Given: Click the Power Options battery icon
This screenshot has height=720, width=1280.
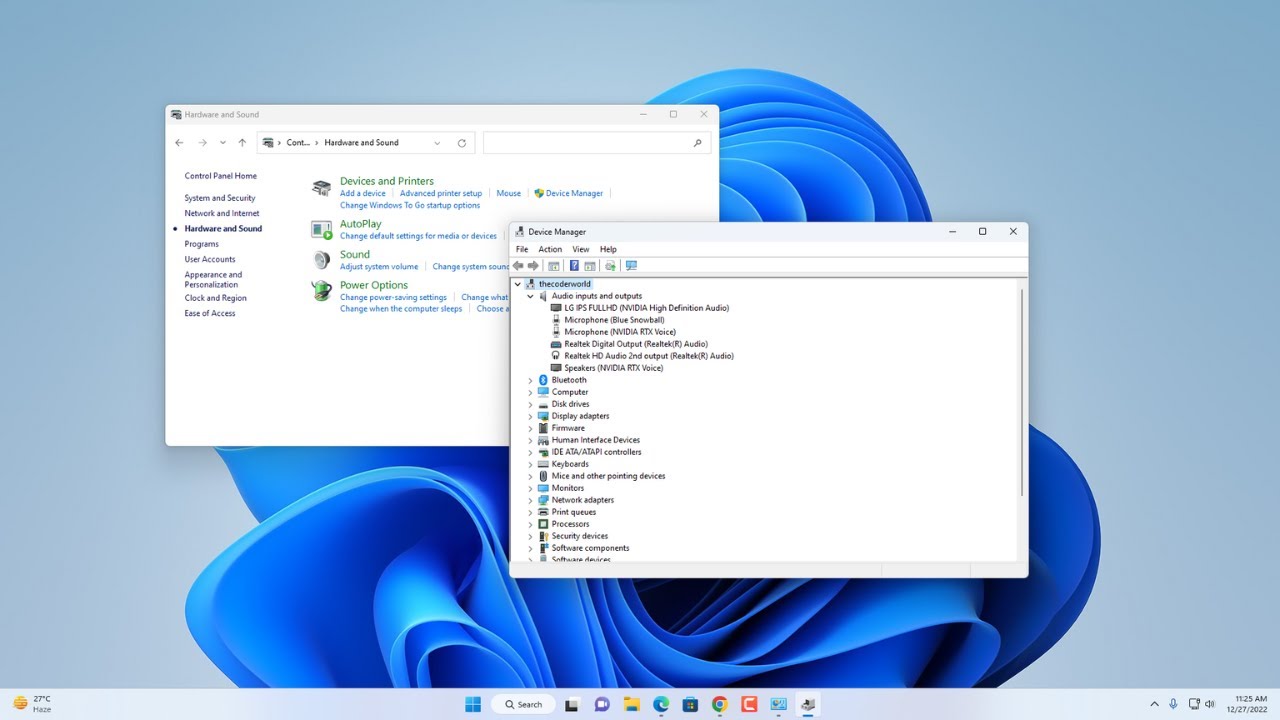Looking at the screenshot, I should click(321, 291).
